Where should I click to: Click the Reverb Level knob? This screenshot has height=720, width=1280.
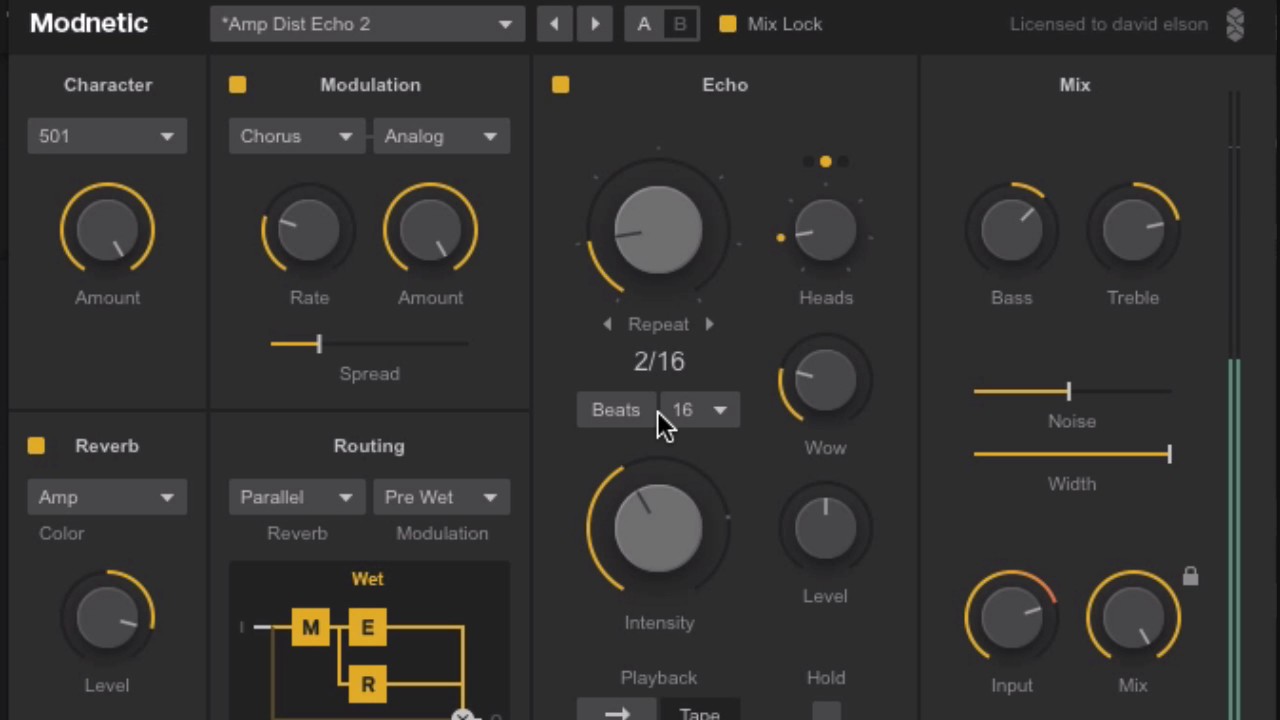(x=107, y=617)
